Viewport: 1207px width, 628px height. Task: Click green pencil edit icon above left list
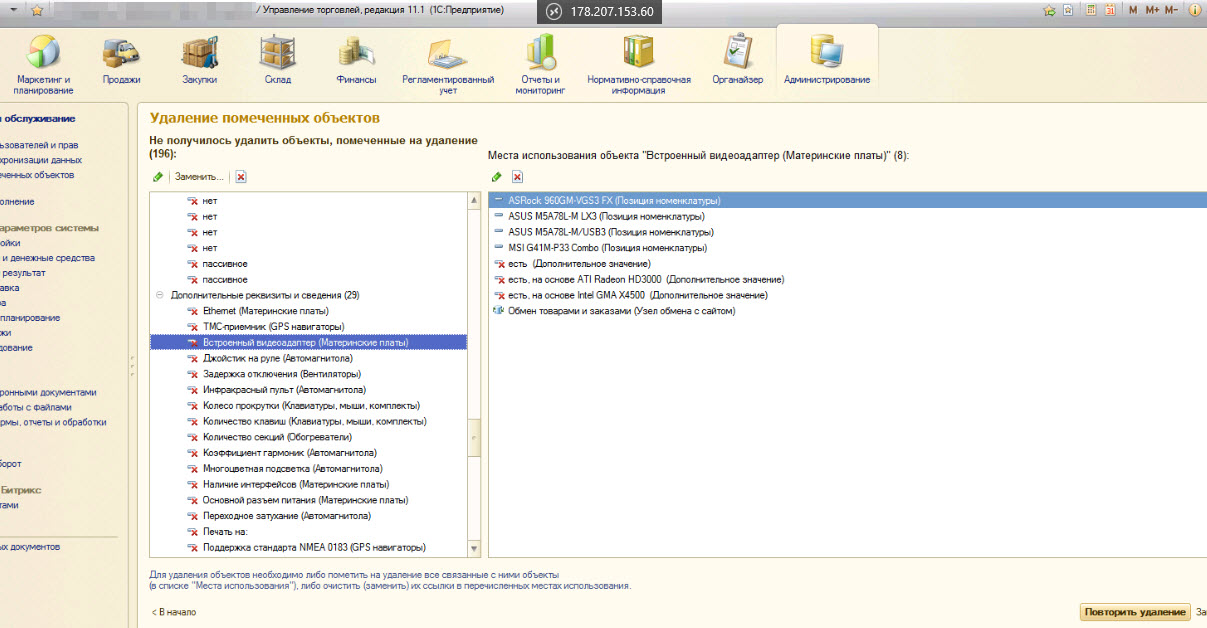click(x=157, y=177)
